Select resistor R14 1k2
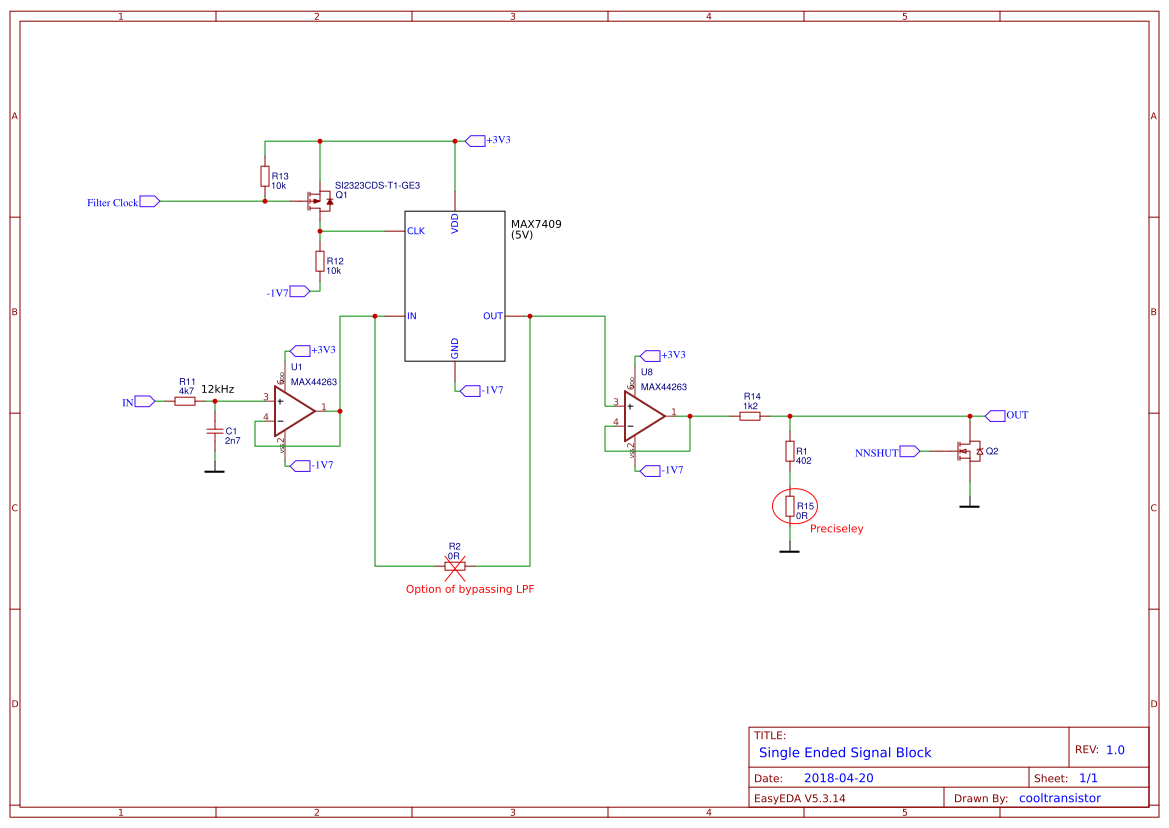Screen dimensions: 1169x828 click(749, 414)
